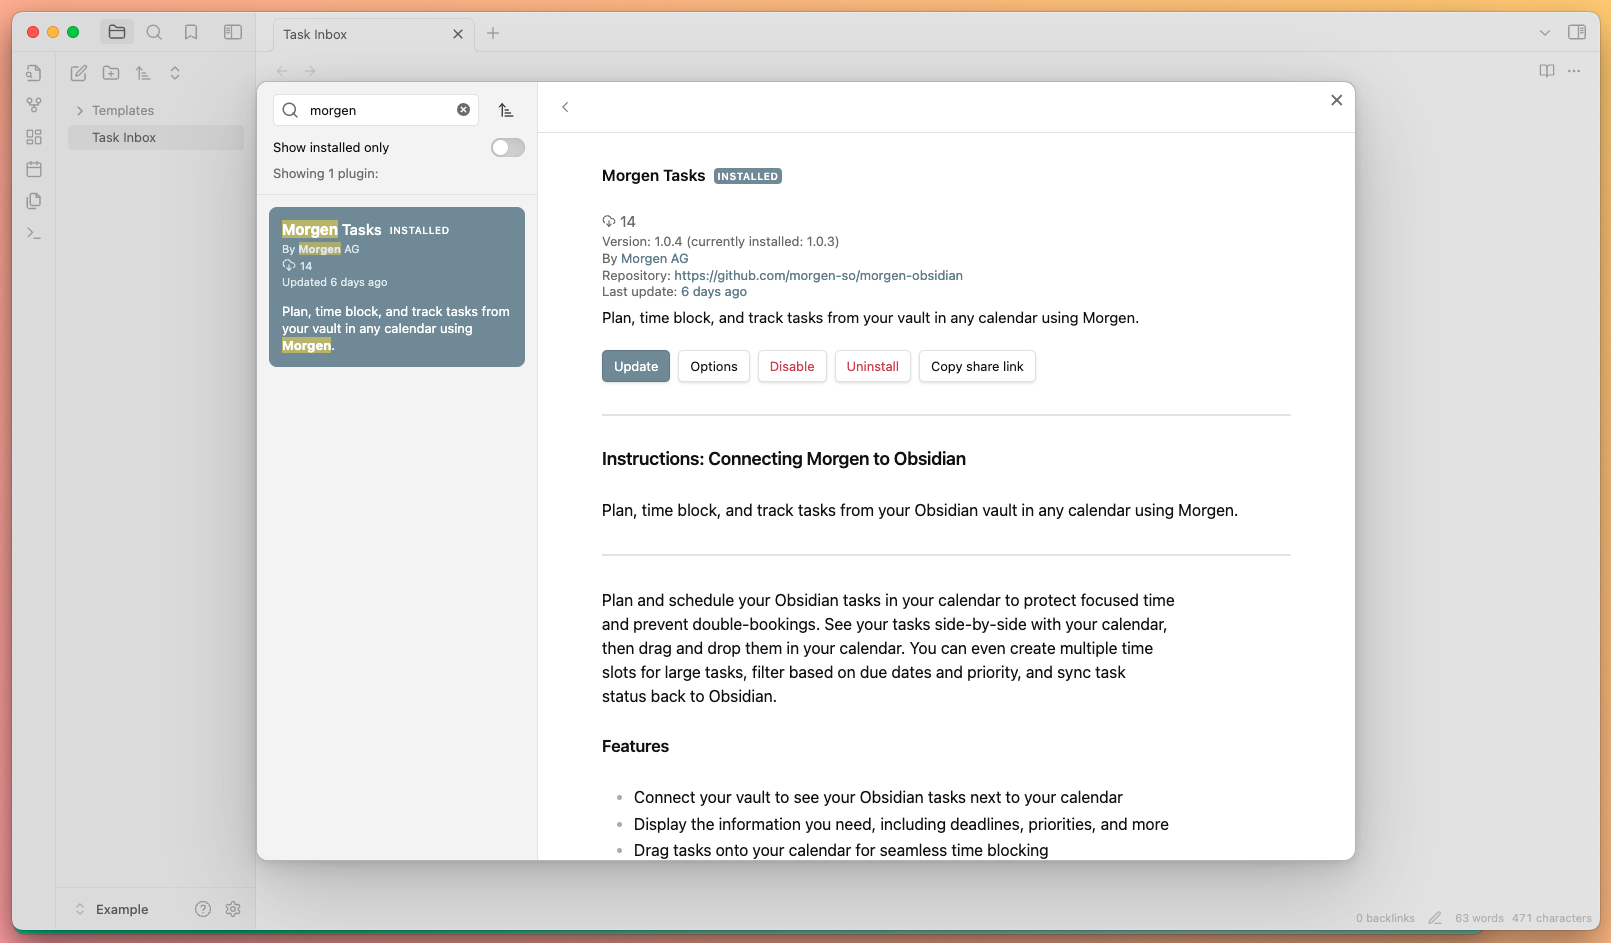Click the Disable plugin button
This screenshot has height=943, width=1611.
pyautogui.click(x=792, y=366)
